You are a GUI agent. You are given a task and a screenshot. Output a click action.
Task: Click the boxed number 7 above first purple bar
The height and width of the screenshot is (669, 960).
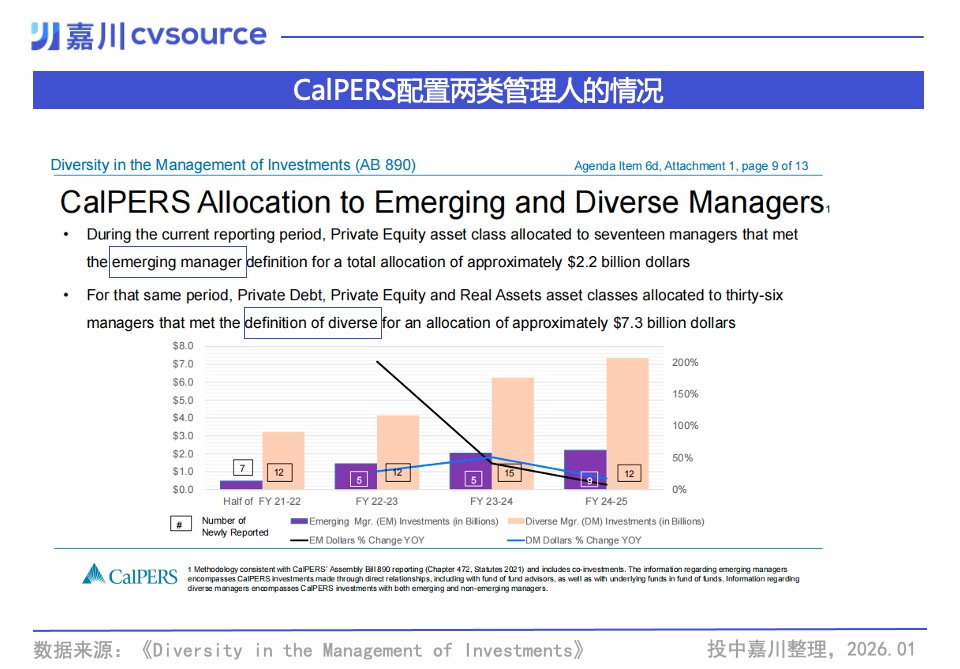(x=243, y=467)
